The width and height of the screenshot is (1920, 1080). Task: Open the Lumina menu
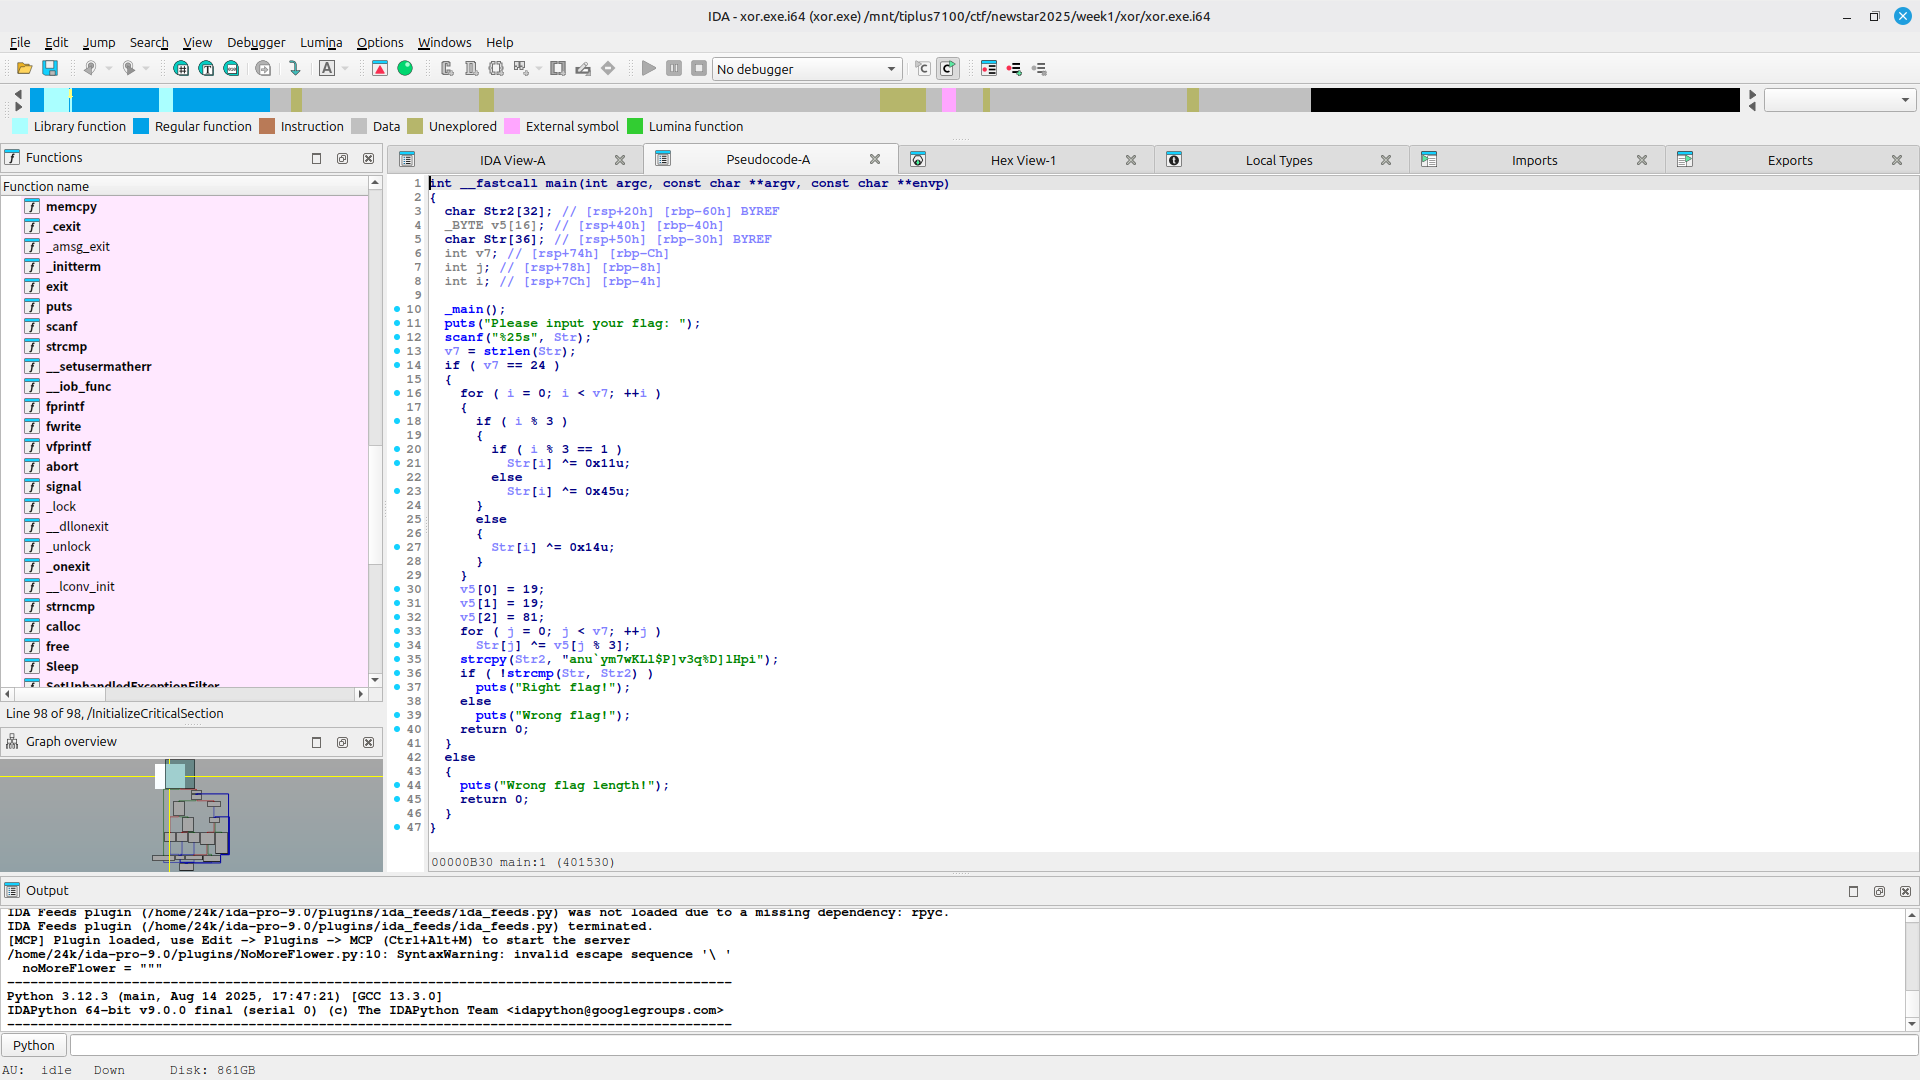coord(321,42)
